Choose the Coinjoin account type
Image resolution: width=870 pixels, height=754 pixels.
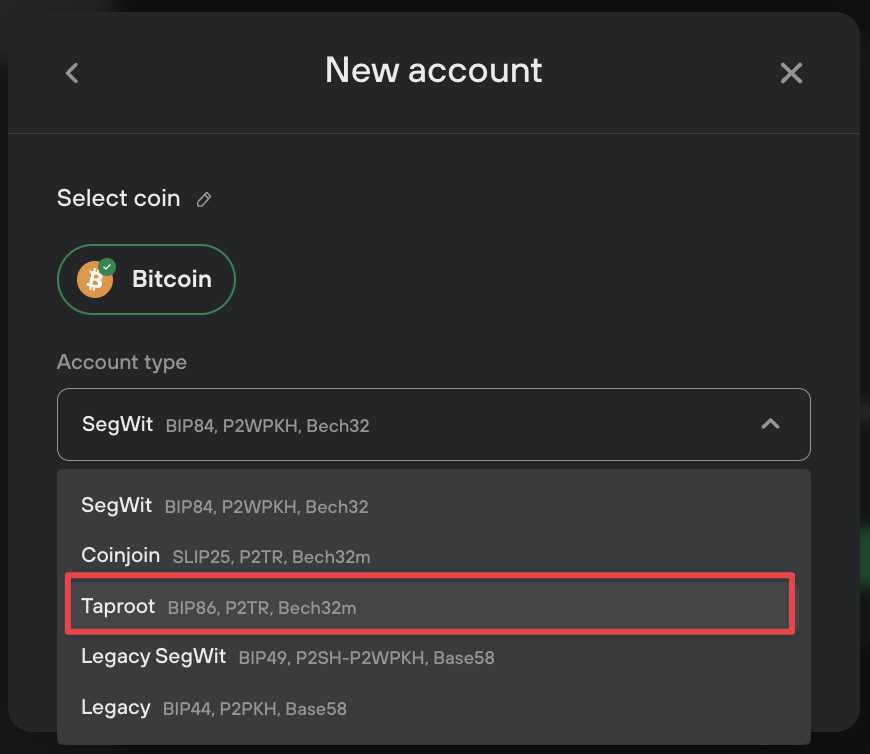(434, 555)
